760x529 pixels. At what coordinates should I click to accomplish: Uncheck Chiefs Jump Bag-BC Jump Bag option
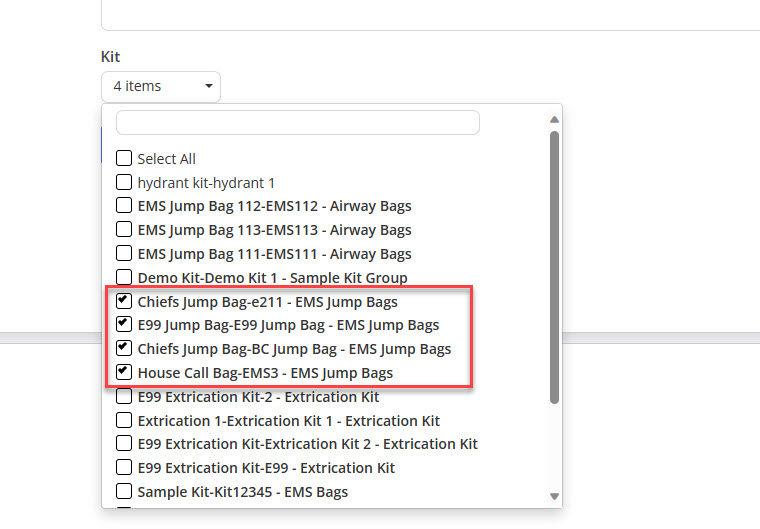124,348
